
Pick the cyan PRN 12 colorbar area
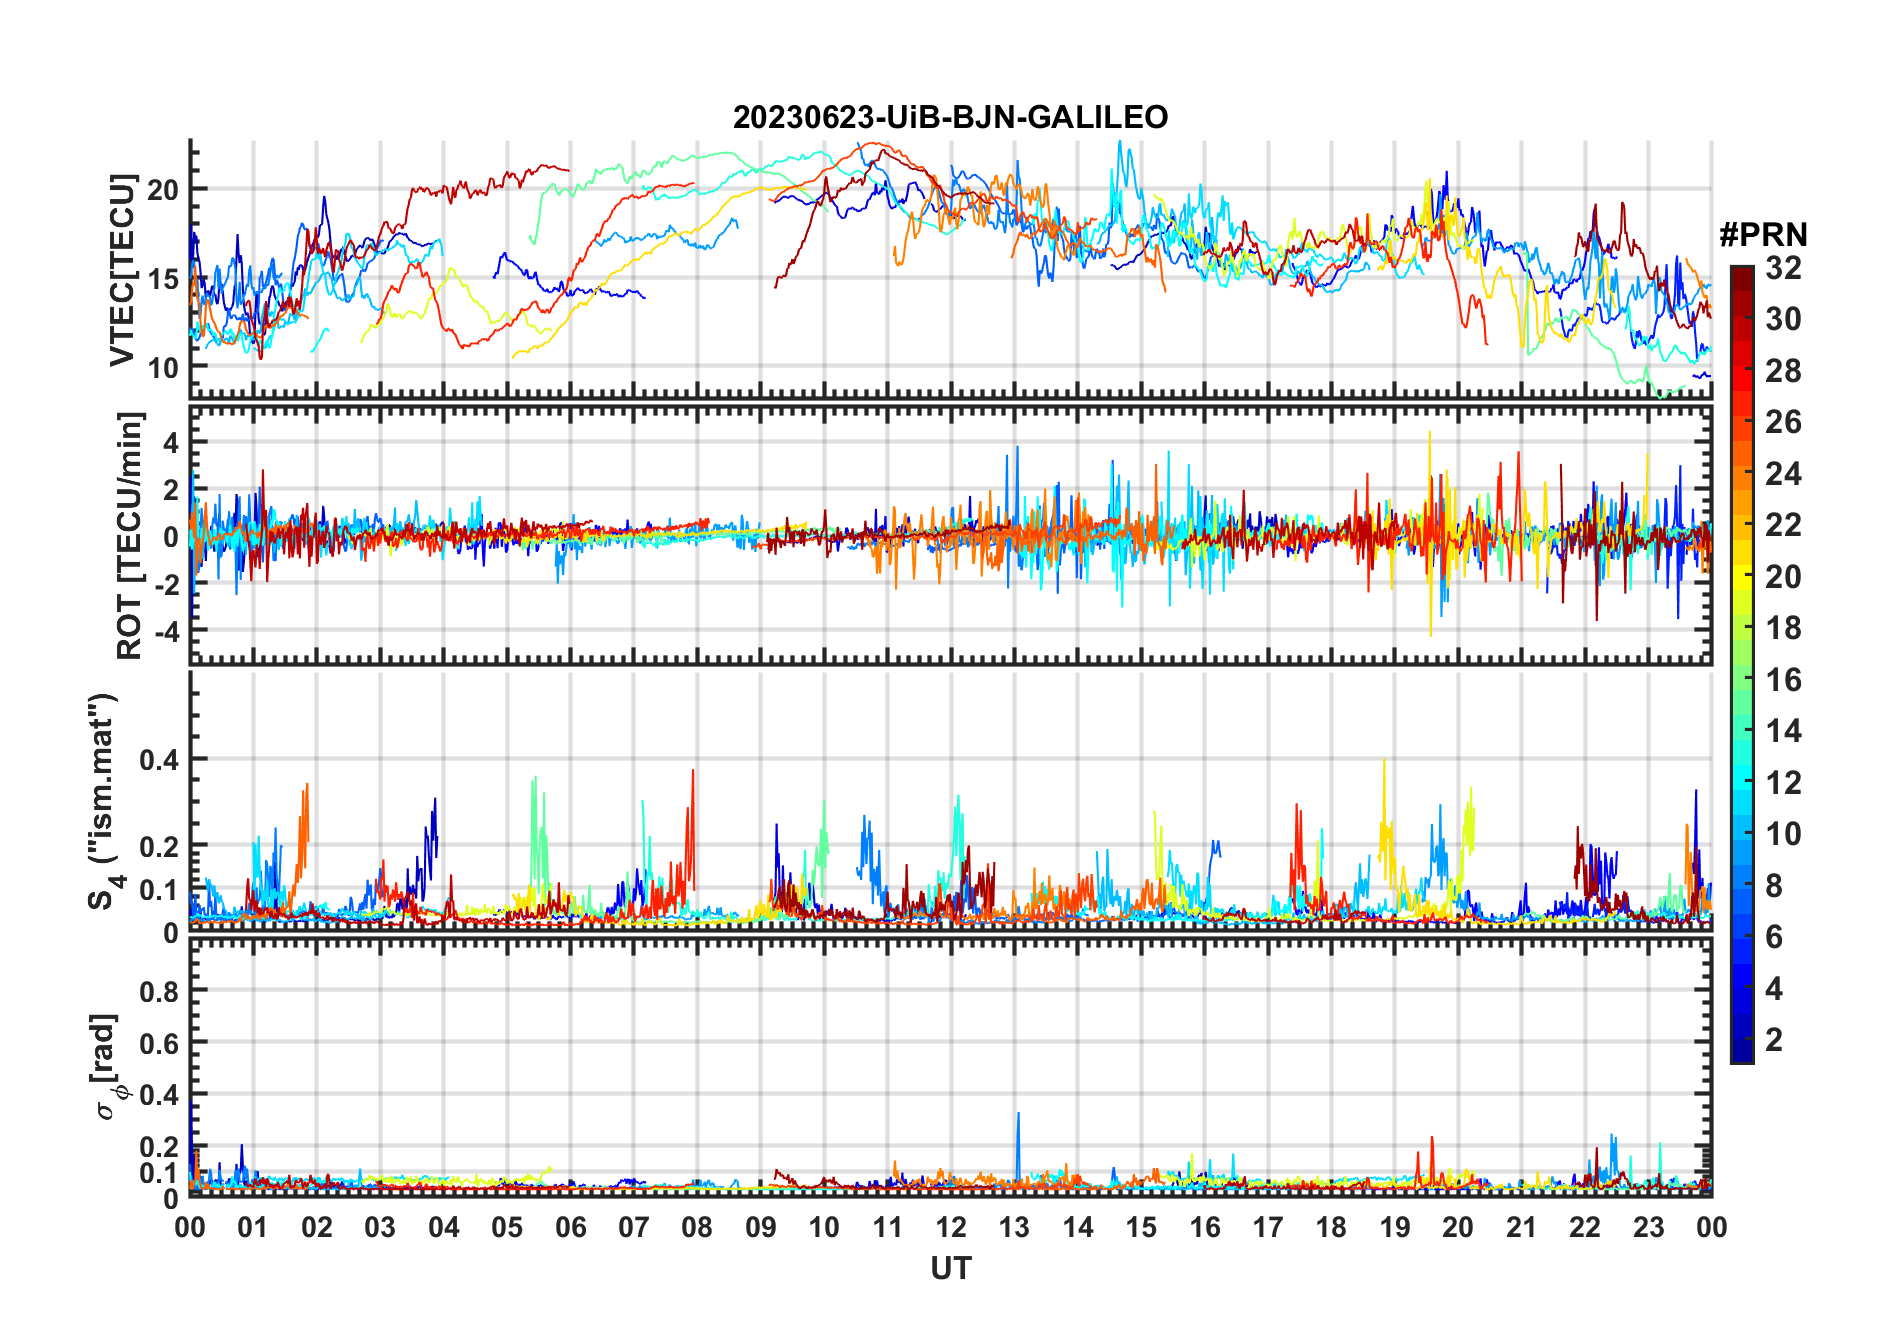(x=1742, y=783)
